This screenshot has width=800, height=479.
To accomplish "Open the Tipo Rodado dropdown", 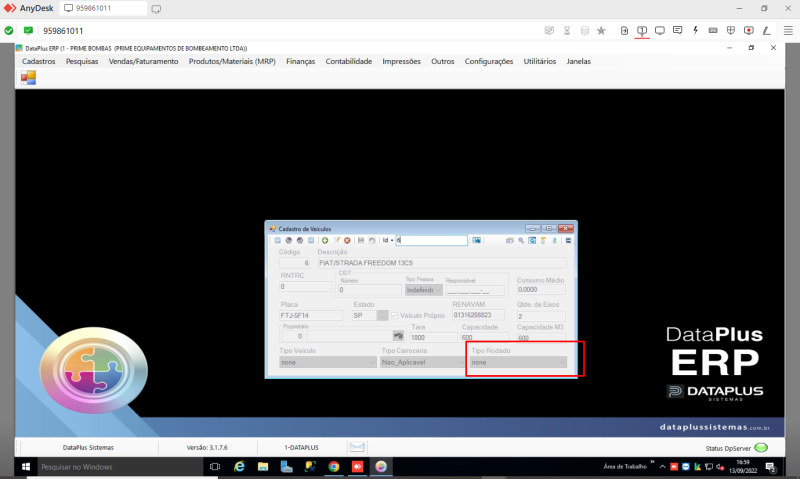I will [x=518, y=362].
